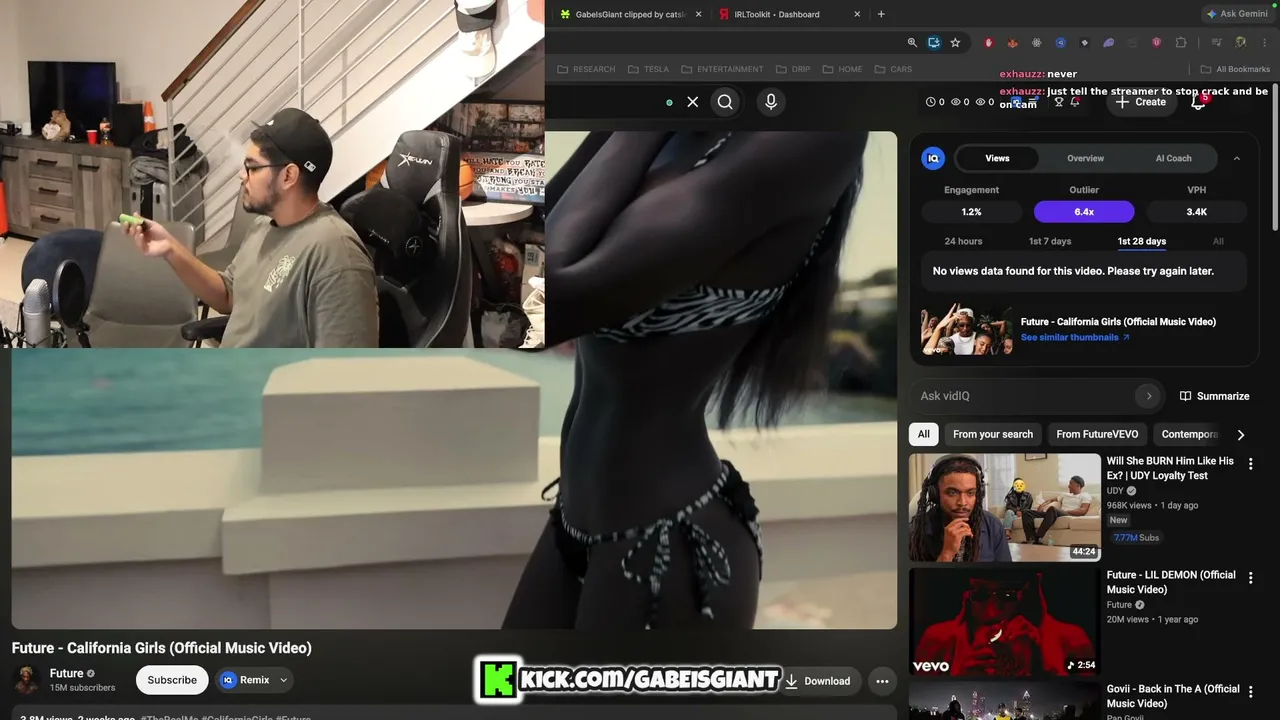Click the browser profile avatar icon

click(x=1240, y=43)
